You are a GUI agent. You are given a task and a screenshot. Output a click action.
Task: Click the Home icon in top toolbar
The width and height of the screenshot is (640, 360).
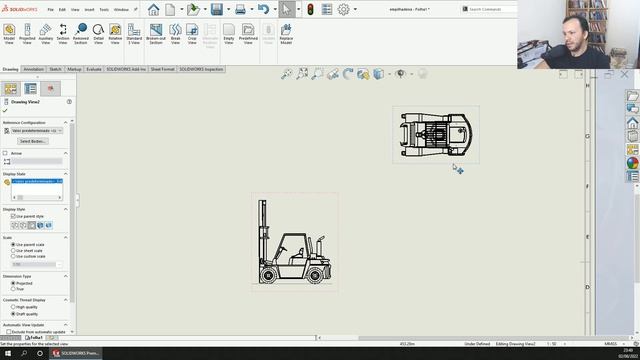click(x=153, y=9)
